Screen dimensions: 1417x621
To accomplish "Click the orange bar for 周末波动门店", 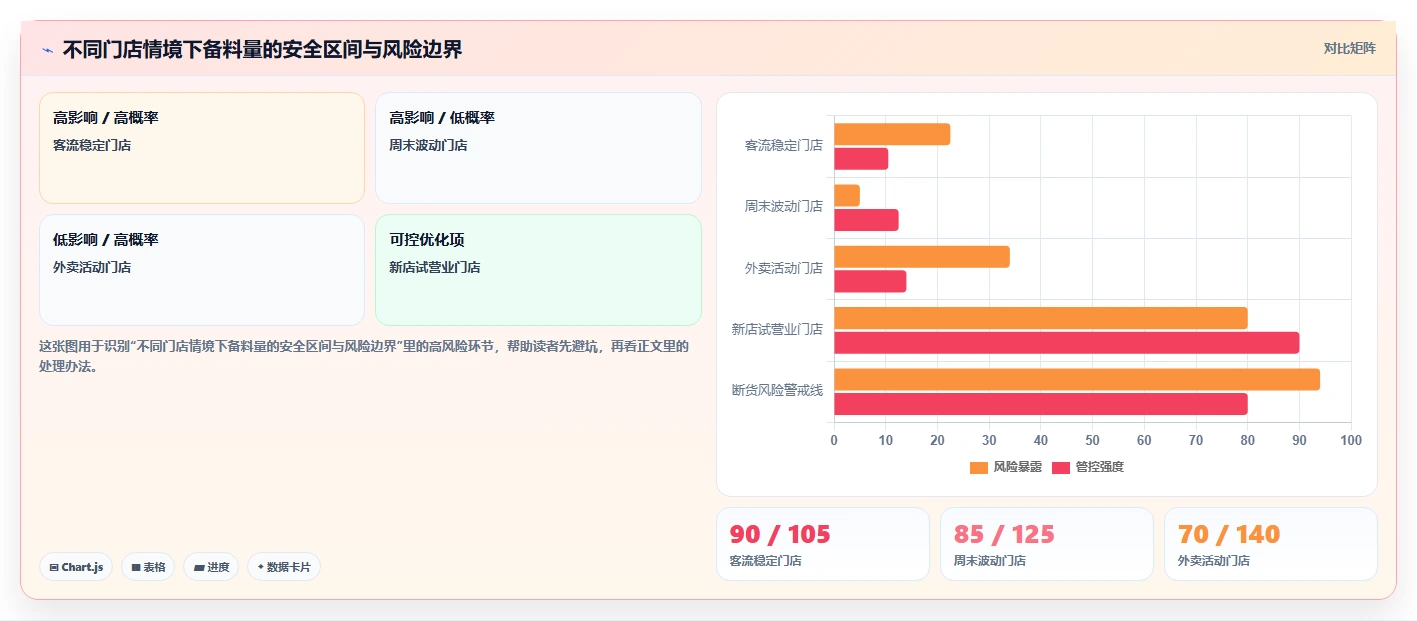I will pos(847,195).
